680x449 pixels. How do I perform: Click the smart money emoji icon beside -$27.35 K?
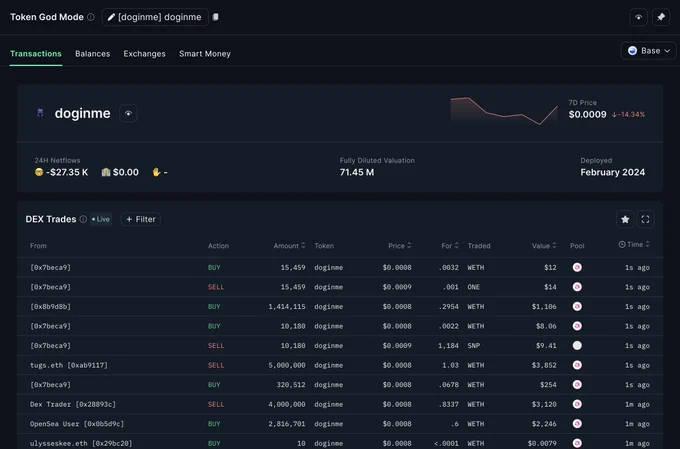[x=39, y=173]
